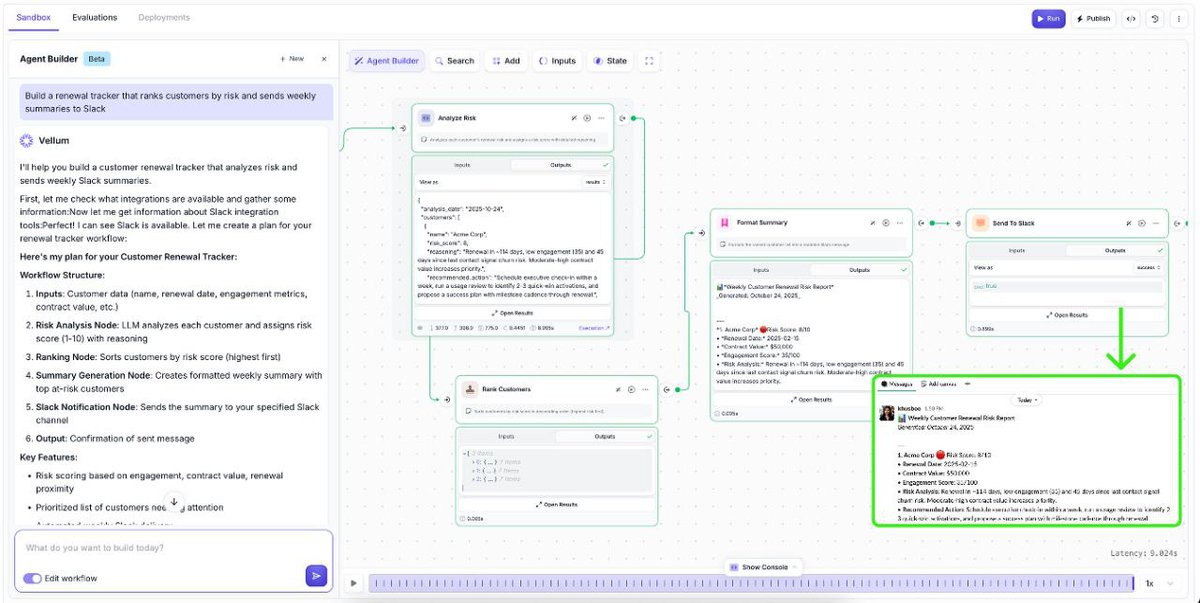Switch to the Sandbox tab

pos(34,18)
